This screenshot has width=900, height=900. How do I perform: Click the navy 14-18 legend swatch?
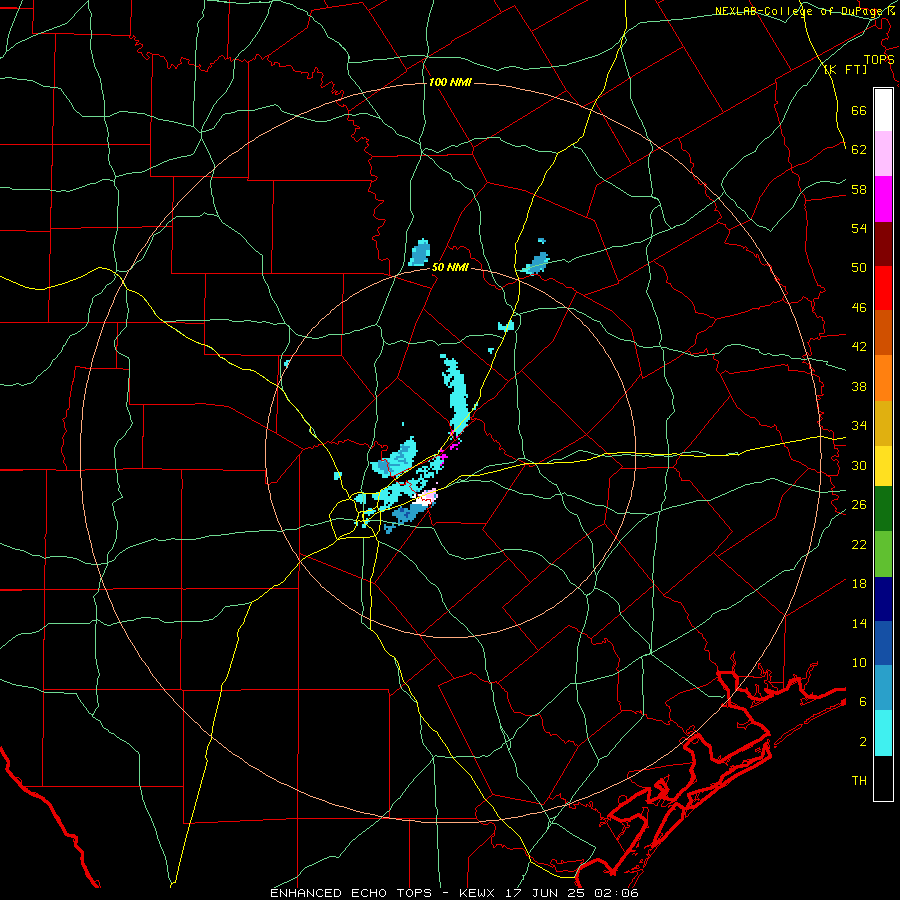coord(883,599)
